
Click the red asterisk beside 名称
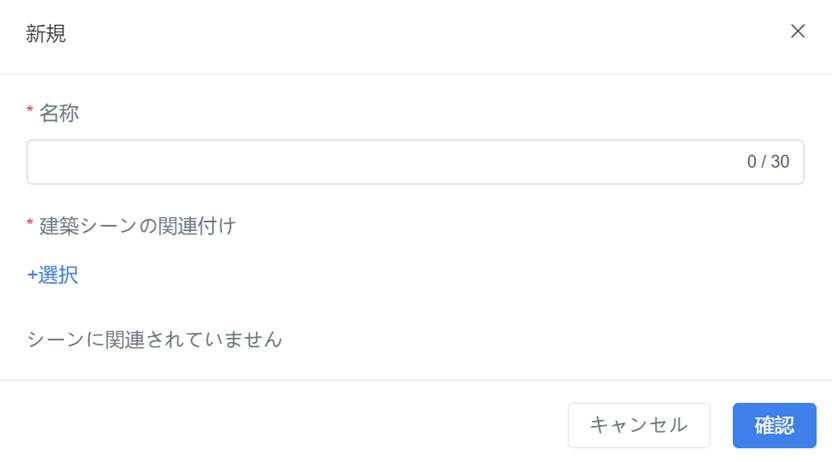(30, 110)
